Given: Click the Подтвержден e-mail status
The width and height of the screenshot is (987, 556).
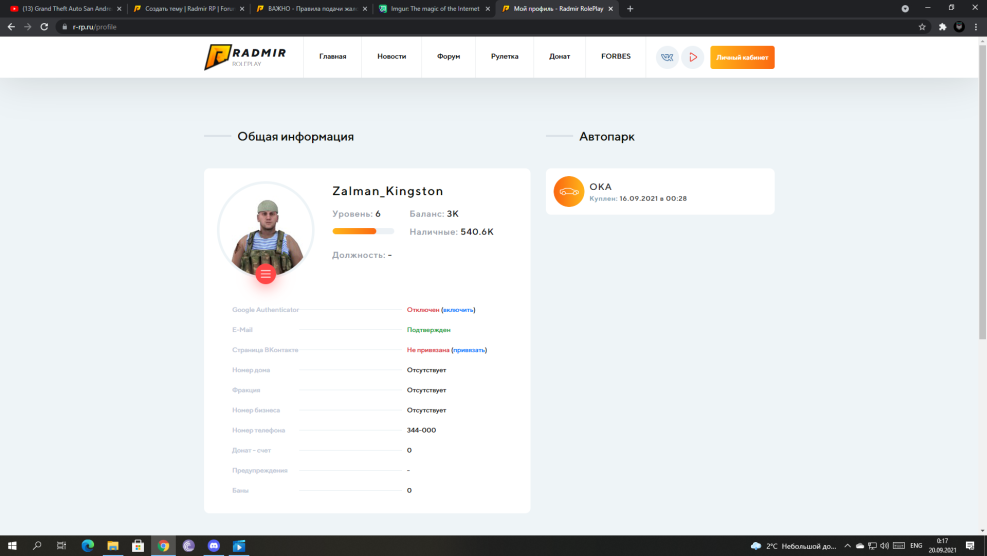Looking at the screenshot, I should 429,330.
